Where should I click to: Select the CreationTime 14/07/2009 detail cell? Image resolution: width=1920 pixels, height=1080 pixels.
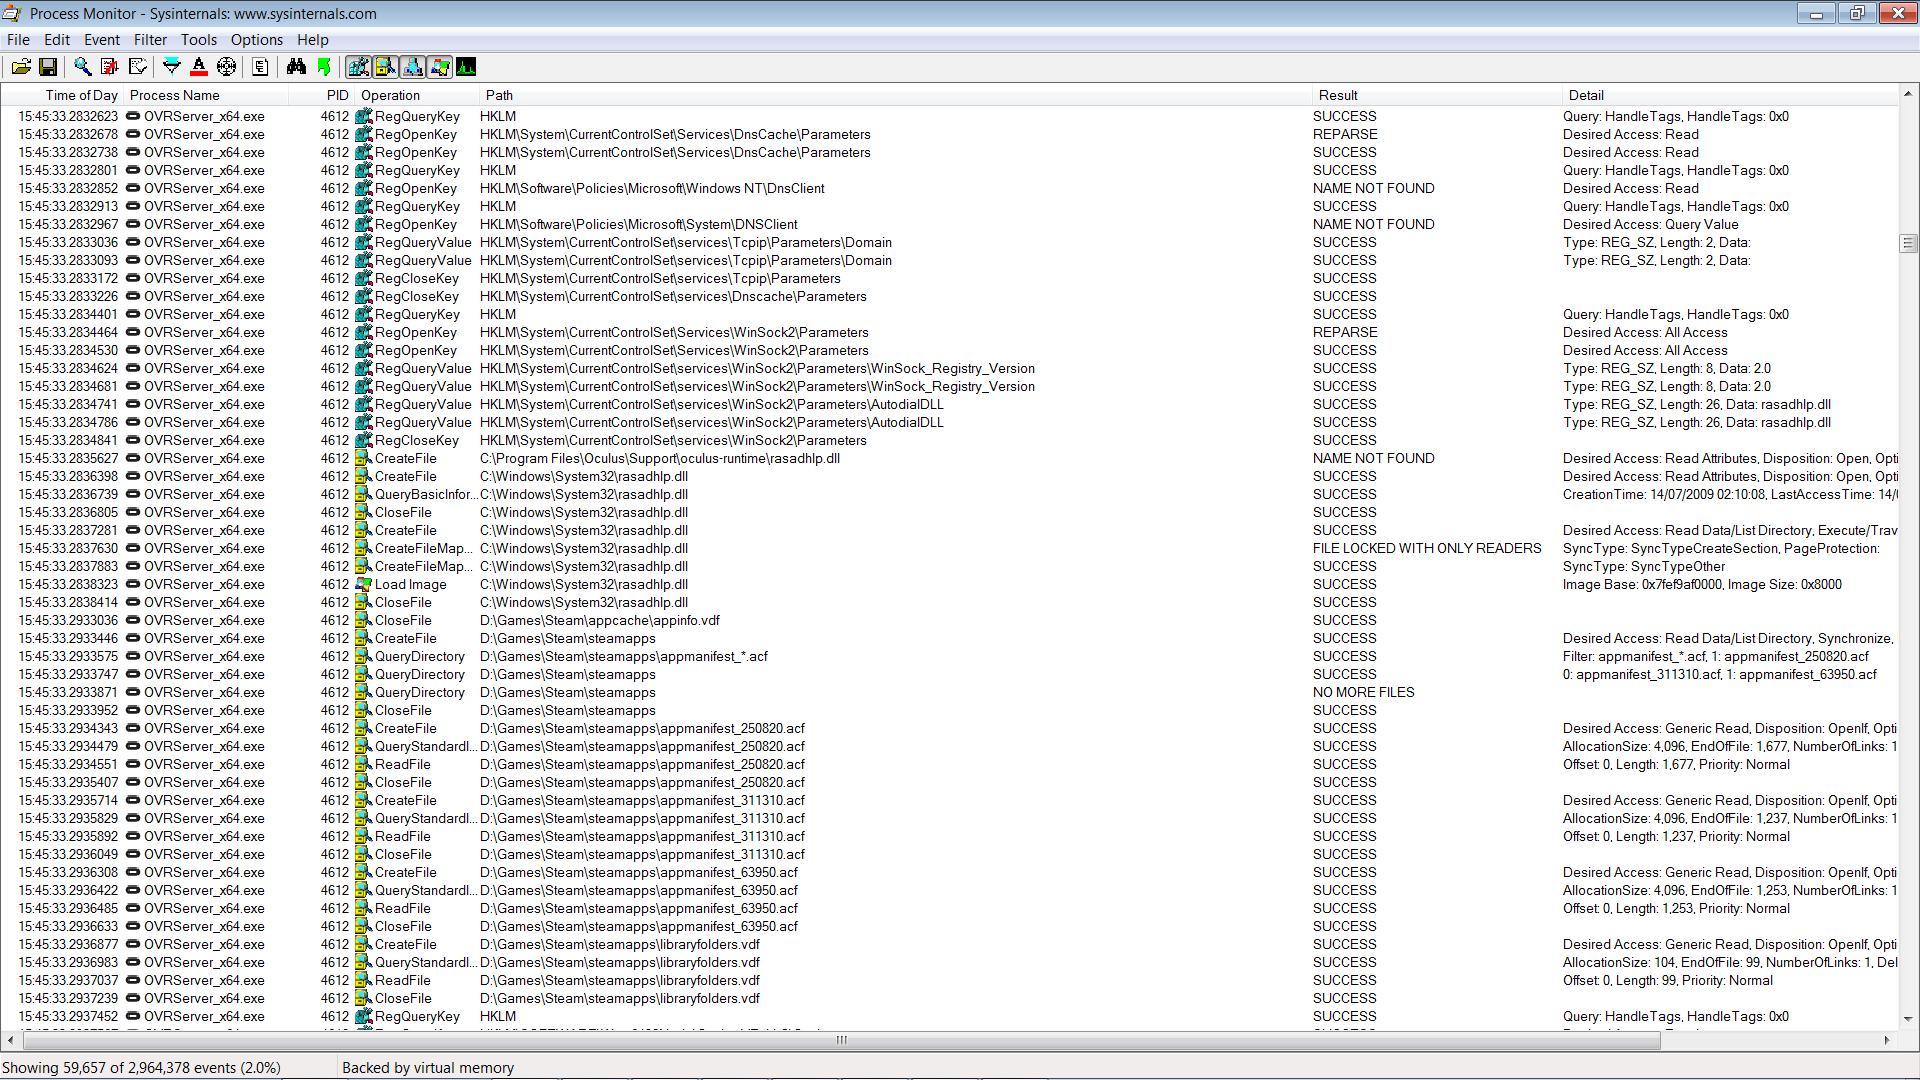(1730, 495)
